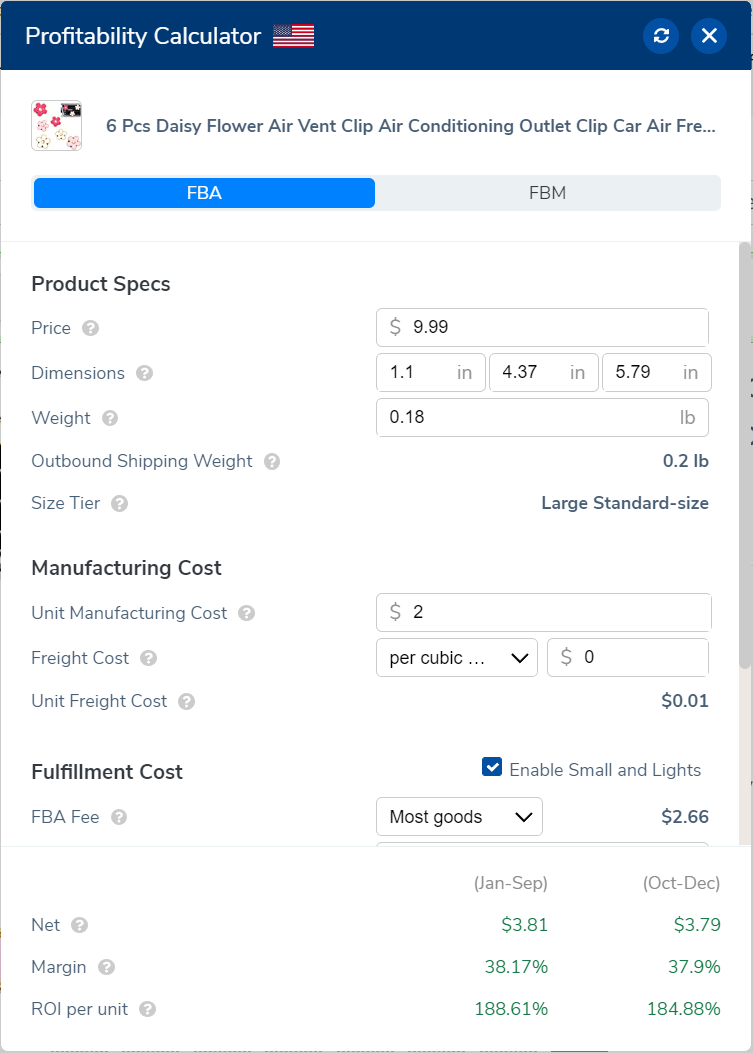Click the help icon beside Weight
Screen dimensions: 753x1053
pos(110,418)
